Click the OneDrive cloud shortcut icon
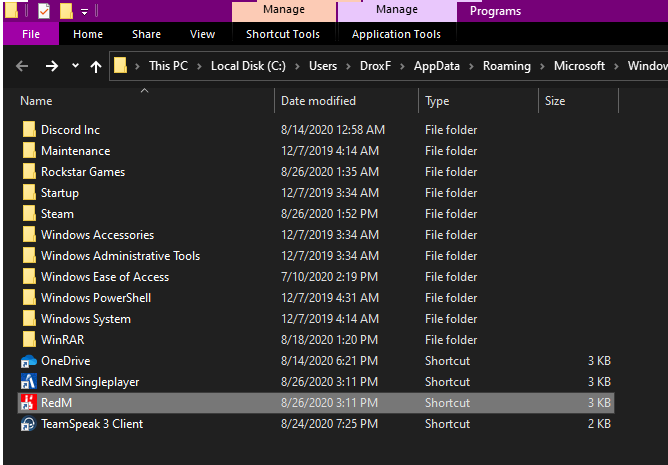The image size is (668, 465). point(29,361)
